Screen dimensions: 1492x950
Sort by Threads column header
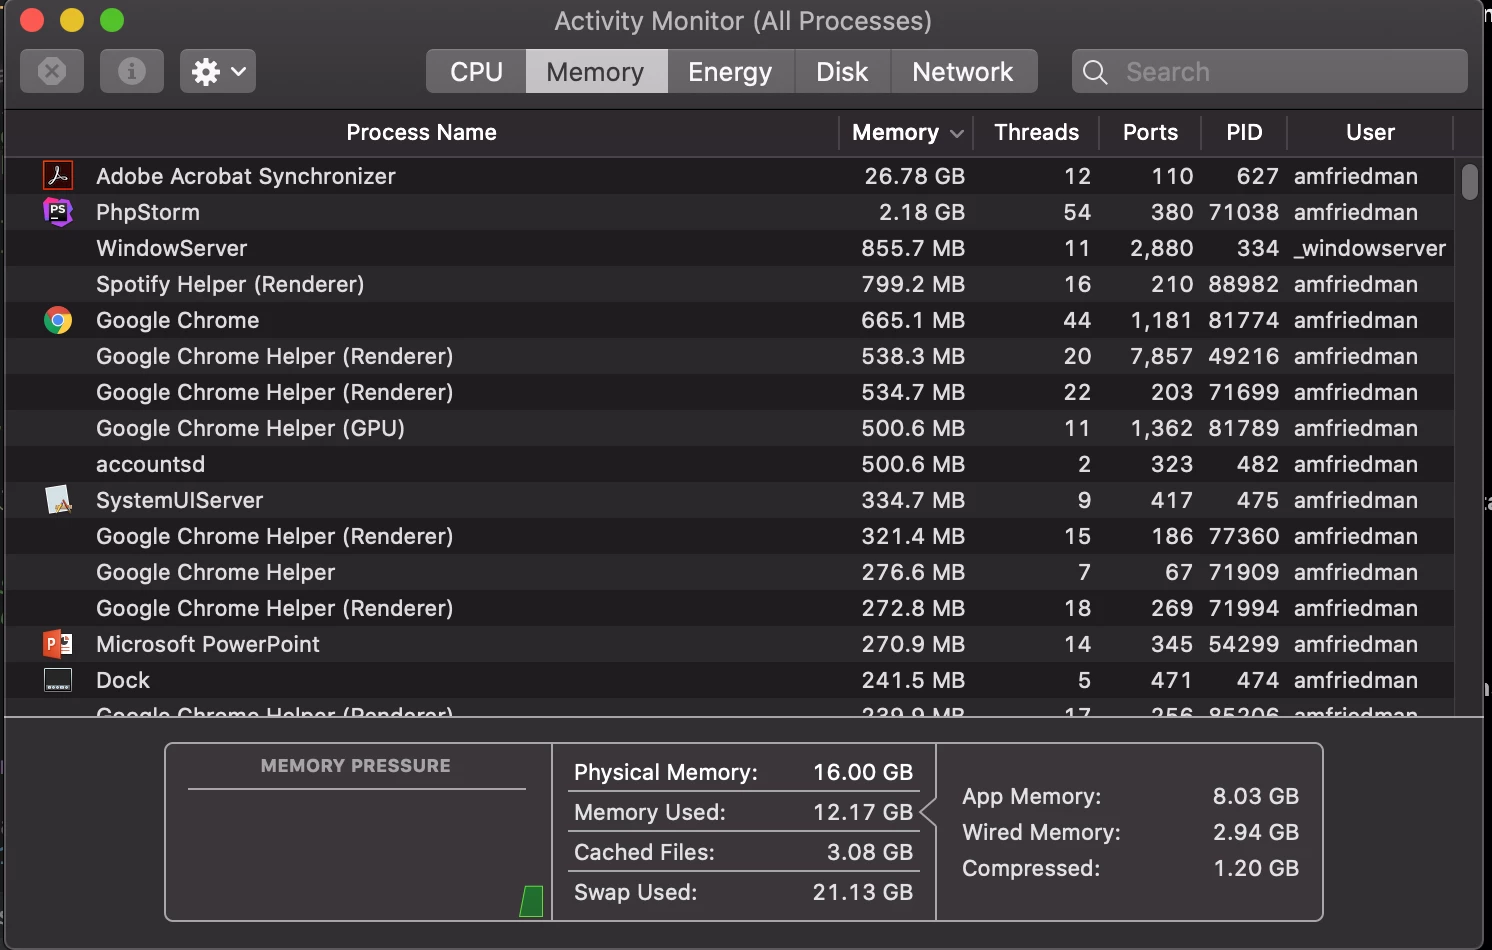(1036, 132)
